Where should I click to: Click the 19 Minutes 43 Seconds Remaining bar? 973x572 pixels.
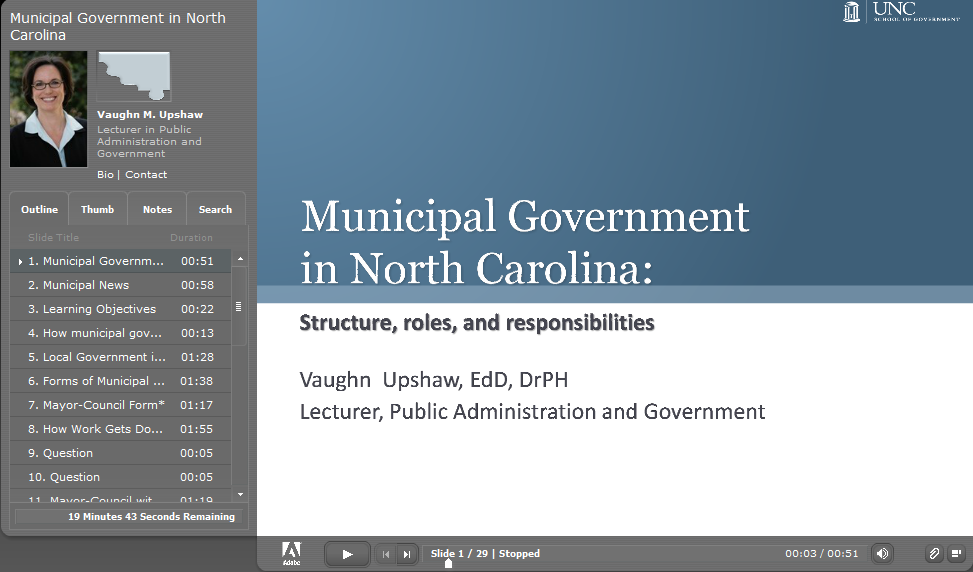(129, 516)
